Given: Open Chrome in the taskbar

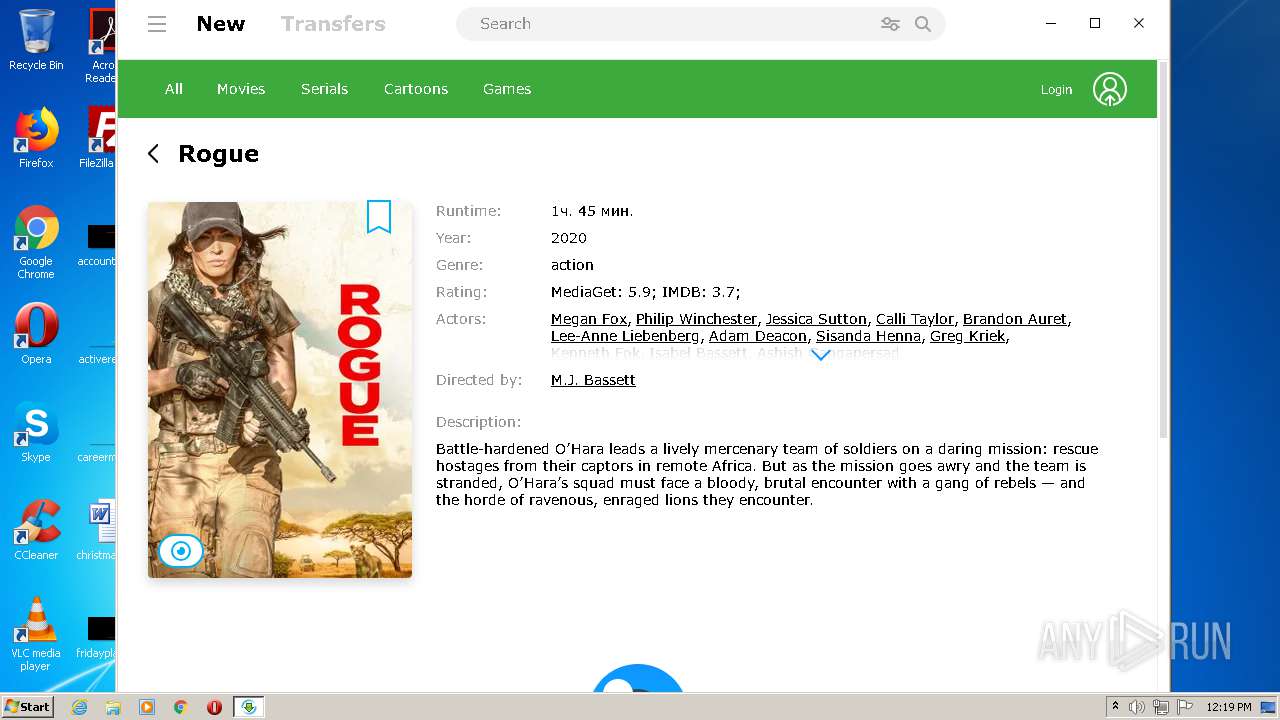Looking at the screenshot, I should pos(181,707).
